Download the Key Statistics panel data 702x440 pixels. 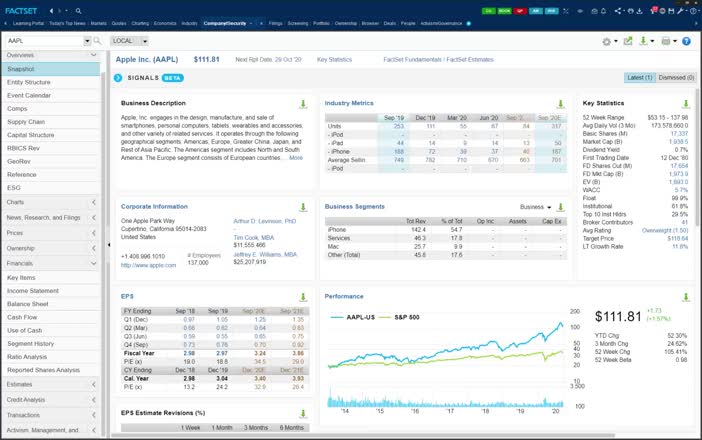click(685, 104)
